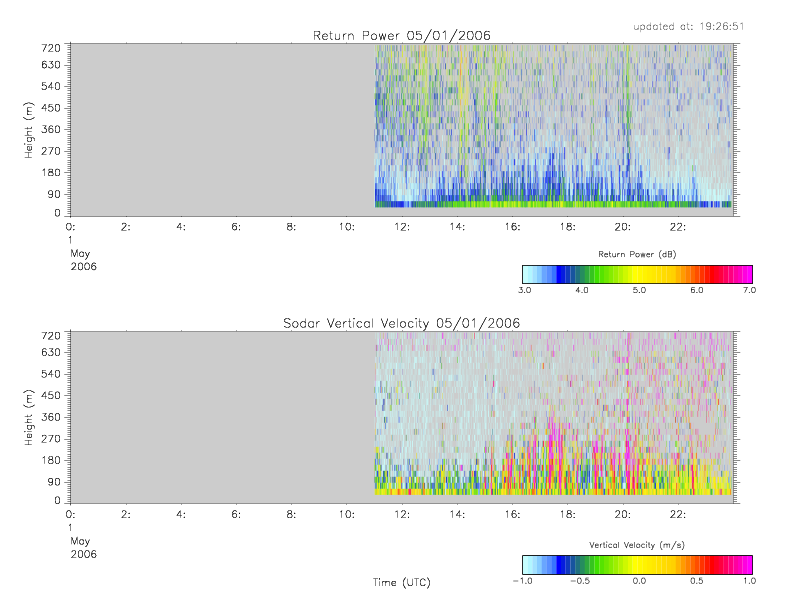Click the 'May 2006' date under Vertical Velocity plot

(83, 547)
